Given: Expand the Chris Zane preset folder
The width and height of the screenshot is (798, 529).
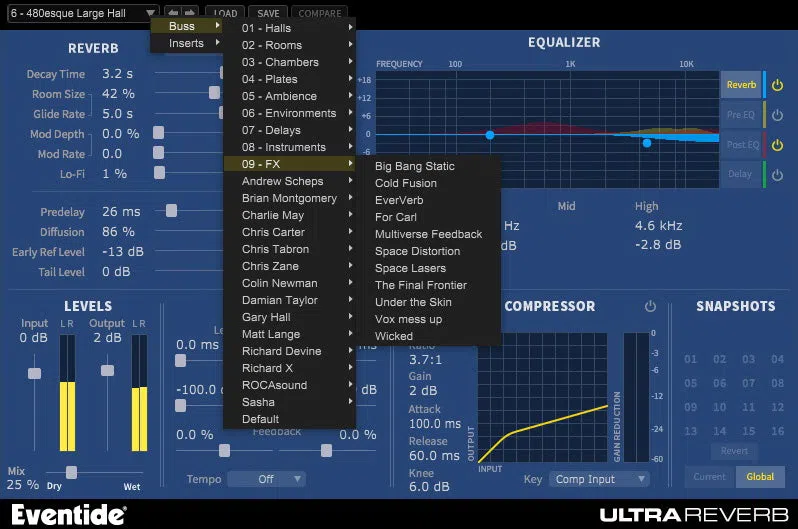Looking at the screenshot, I should point(290,266).
